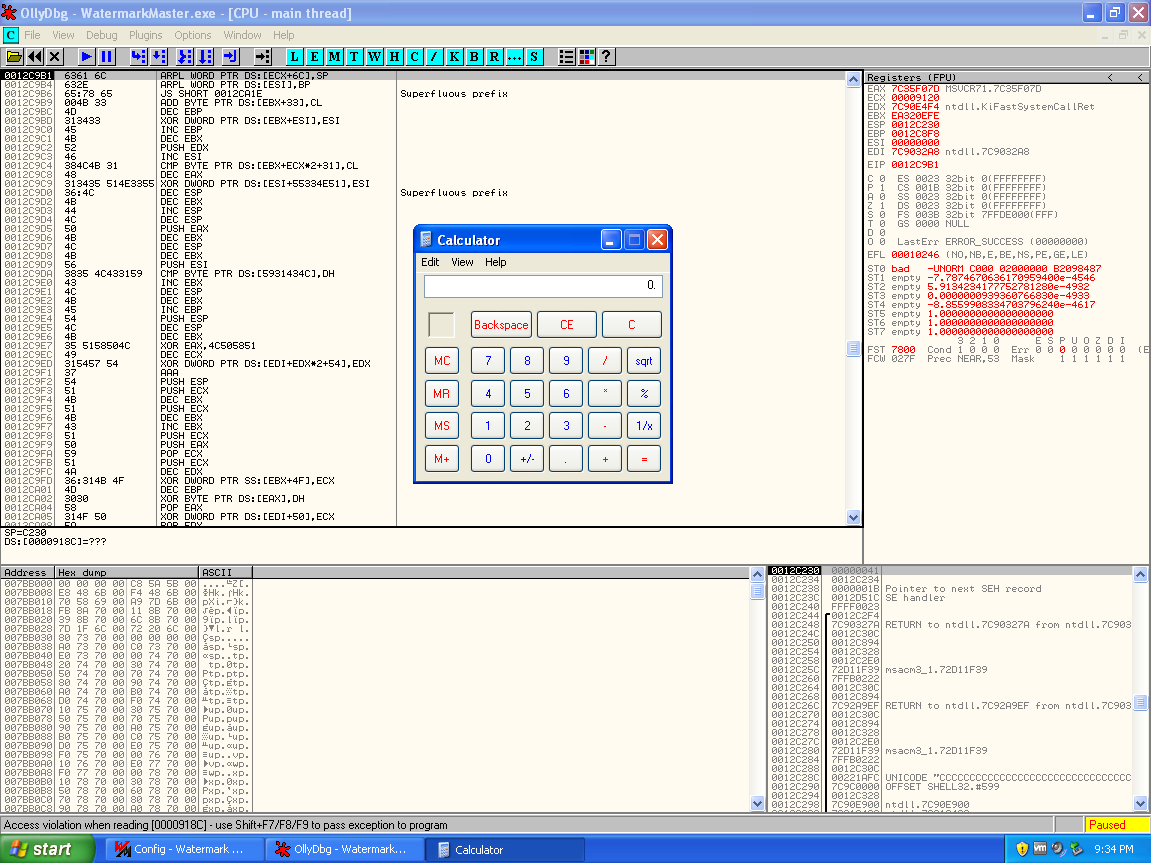
Task: Pause execution with the pause toolbar icon
Action: [x=106, y=57]
